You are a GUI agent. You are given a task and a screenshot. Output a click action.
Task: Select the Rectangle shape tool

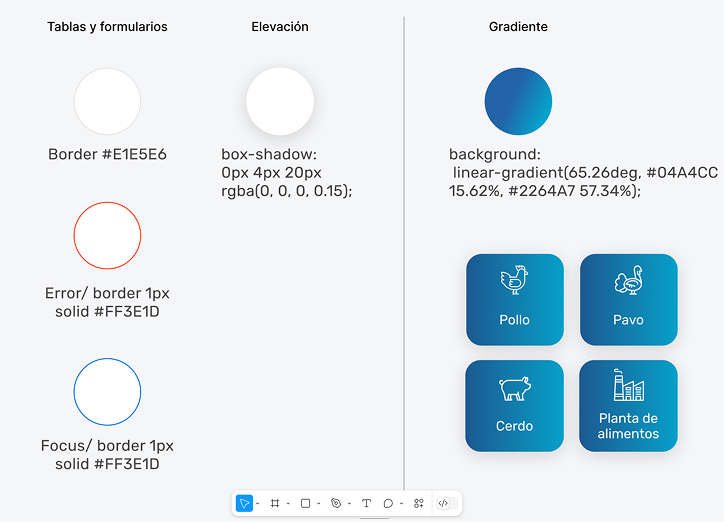(305, 503)
